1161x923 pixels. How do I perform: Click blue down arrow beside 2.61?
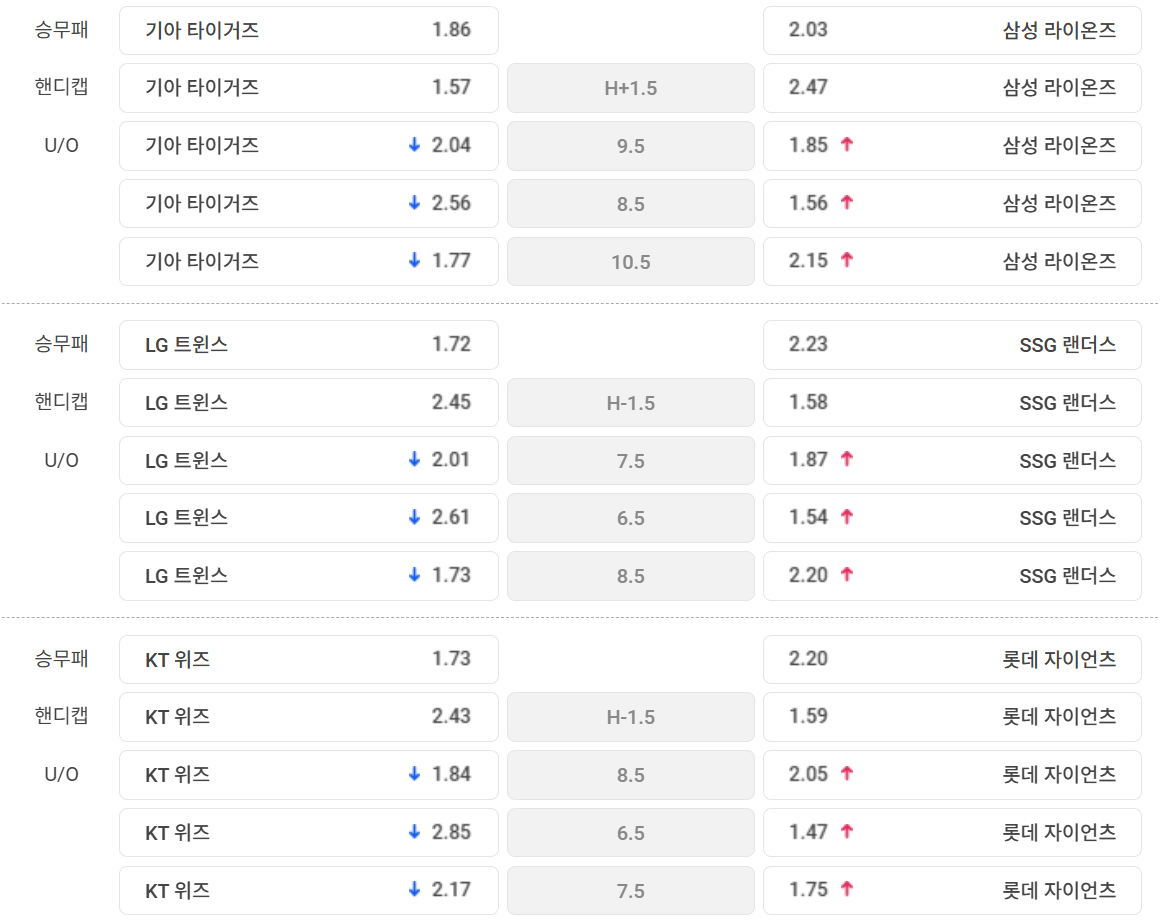point(415,517)
